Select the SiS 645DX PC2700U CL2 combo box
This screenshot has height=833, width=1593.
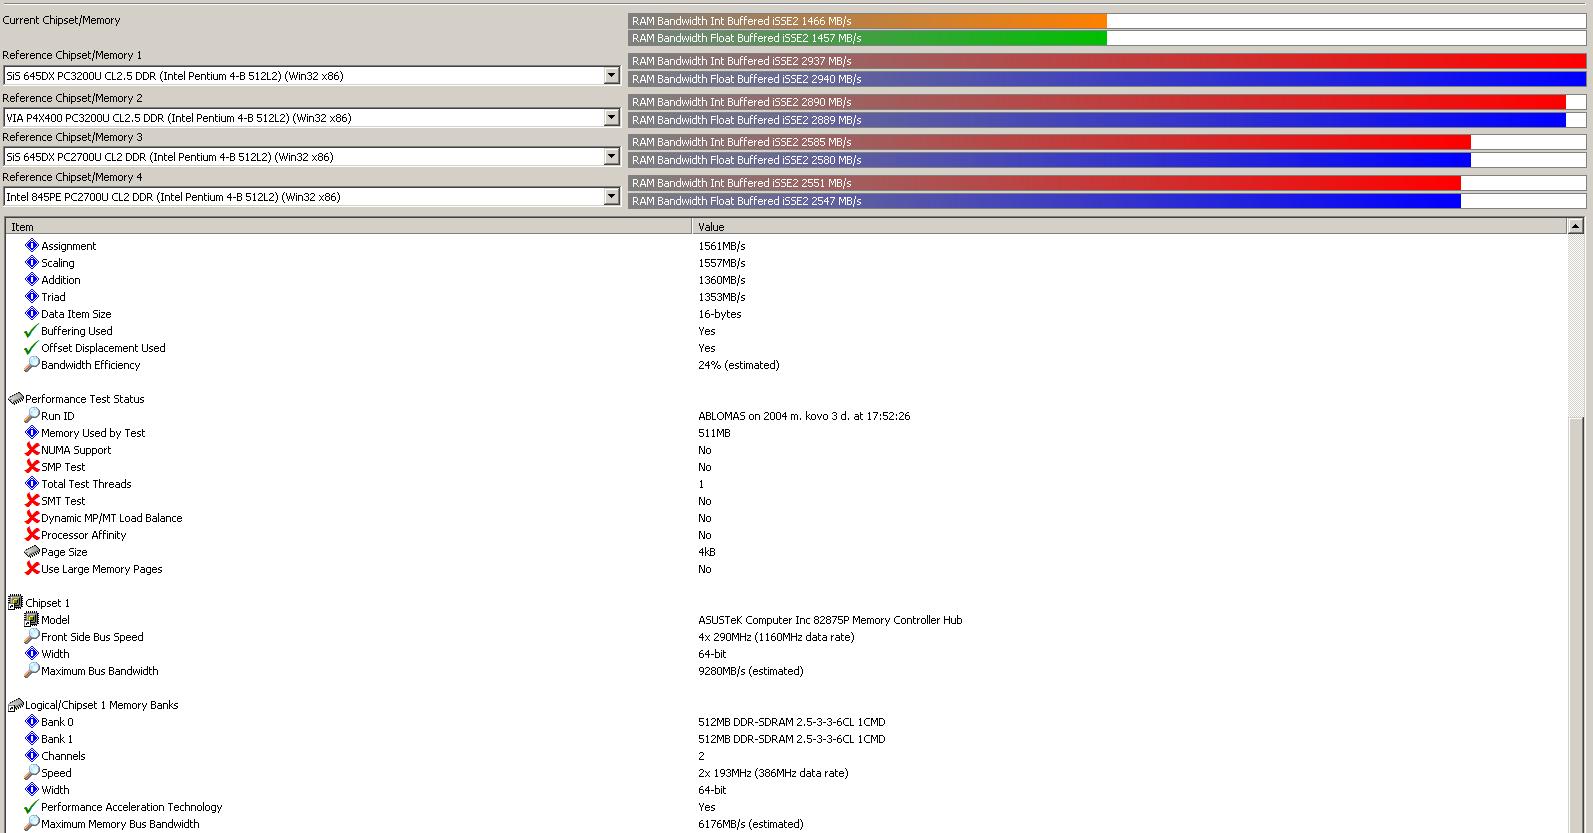pyautogui.click(x=312, y=157)
